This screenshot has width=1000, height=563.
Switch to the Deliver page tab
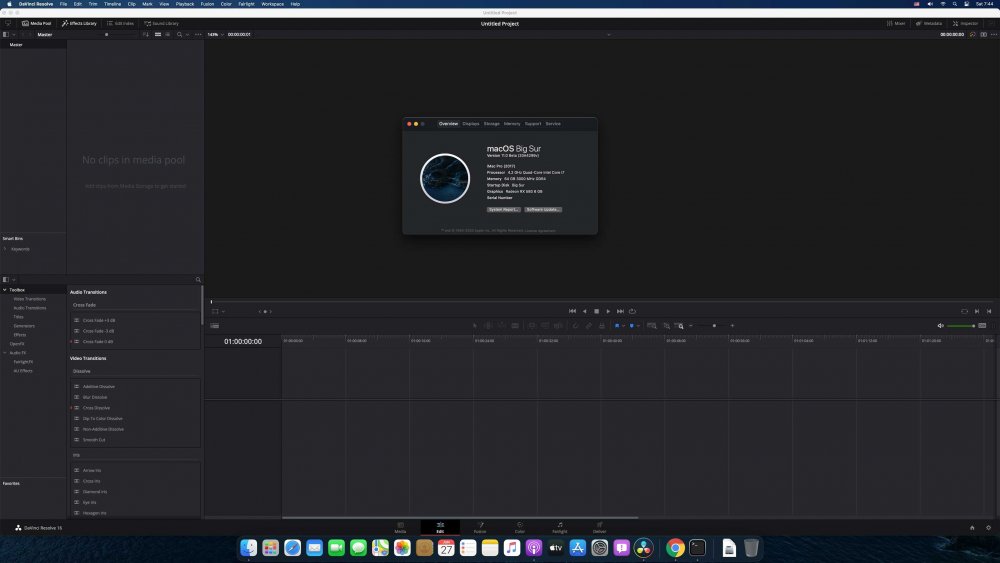click(x=599, y=527)
